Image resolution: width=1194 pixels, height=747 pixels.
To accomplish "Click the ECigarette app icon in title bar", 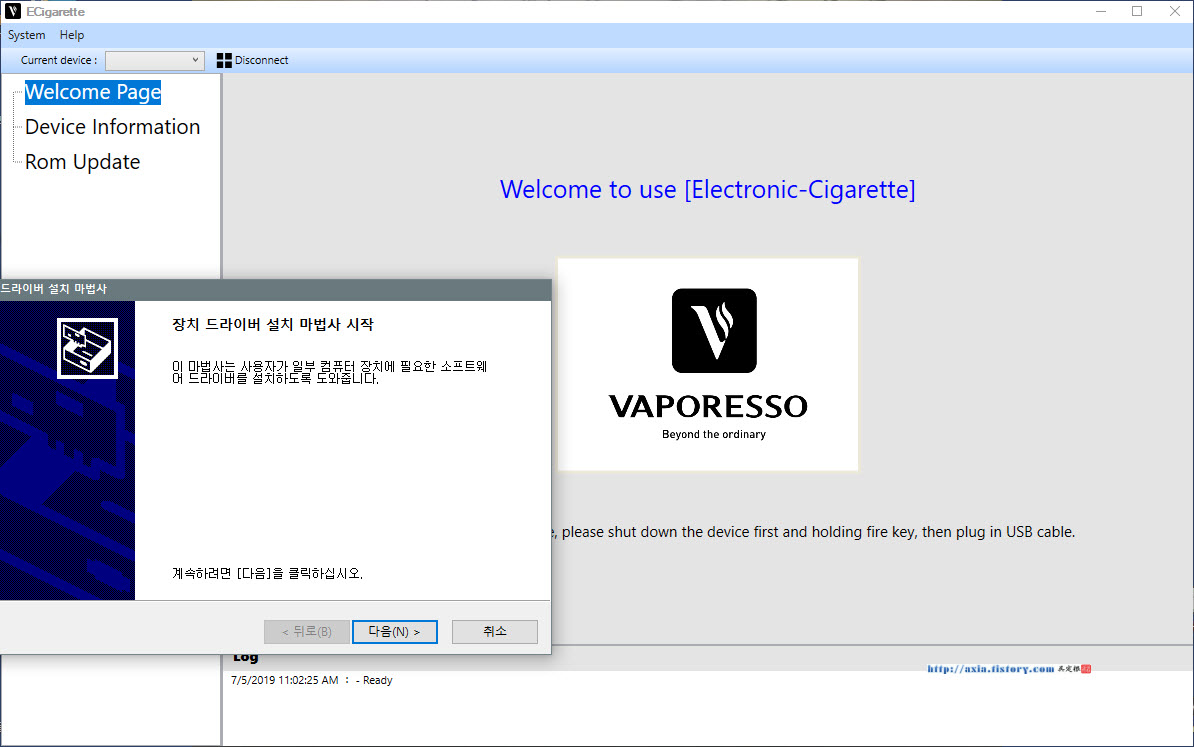I will tap(13, 11).
